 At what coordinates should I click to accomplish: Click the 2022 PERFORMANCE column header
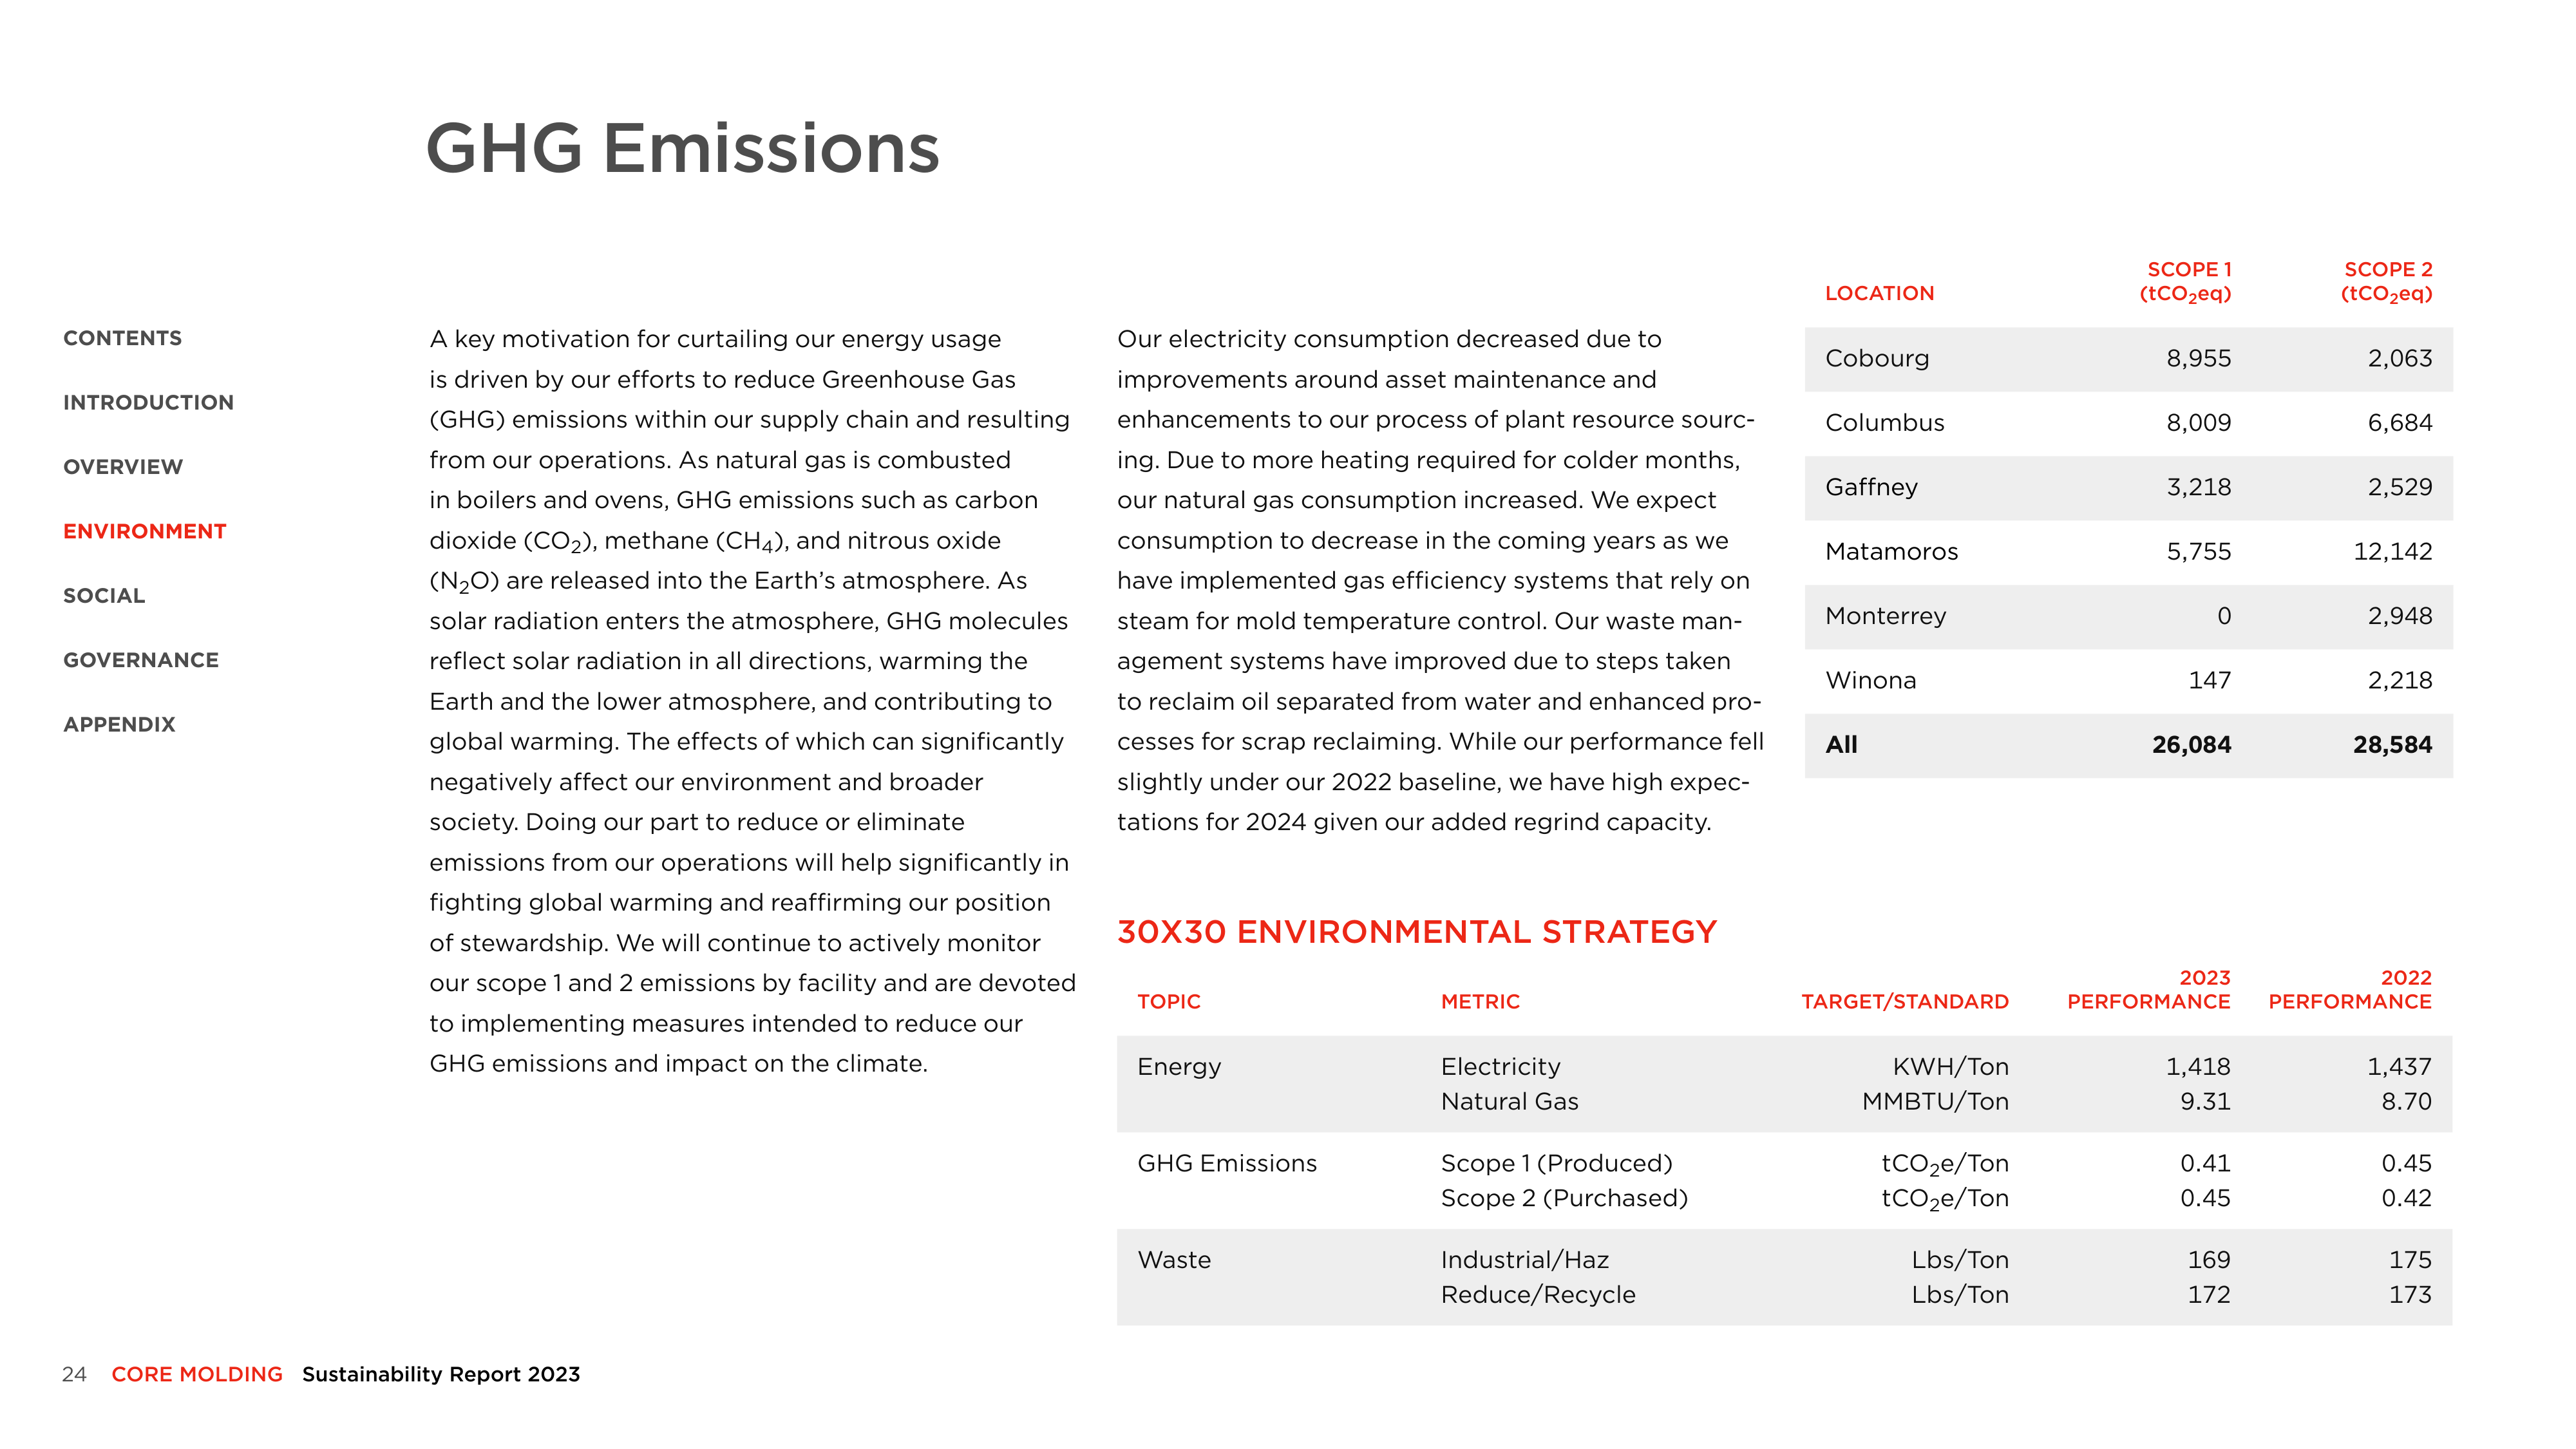click(x=2349, y=990)
